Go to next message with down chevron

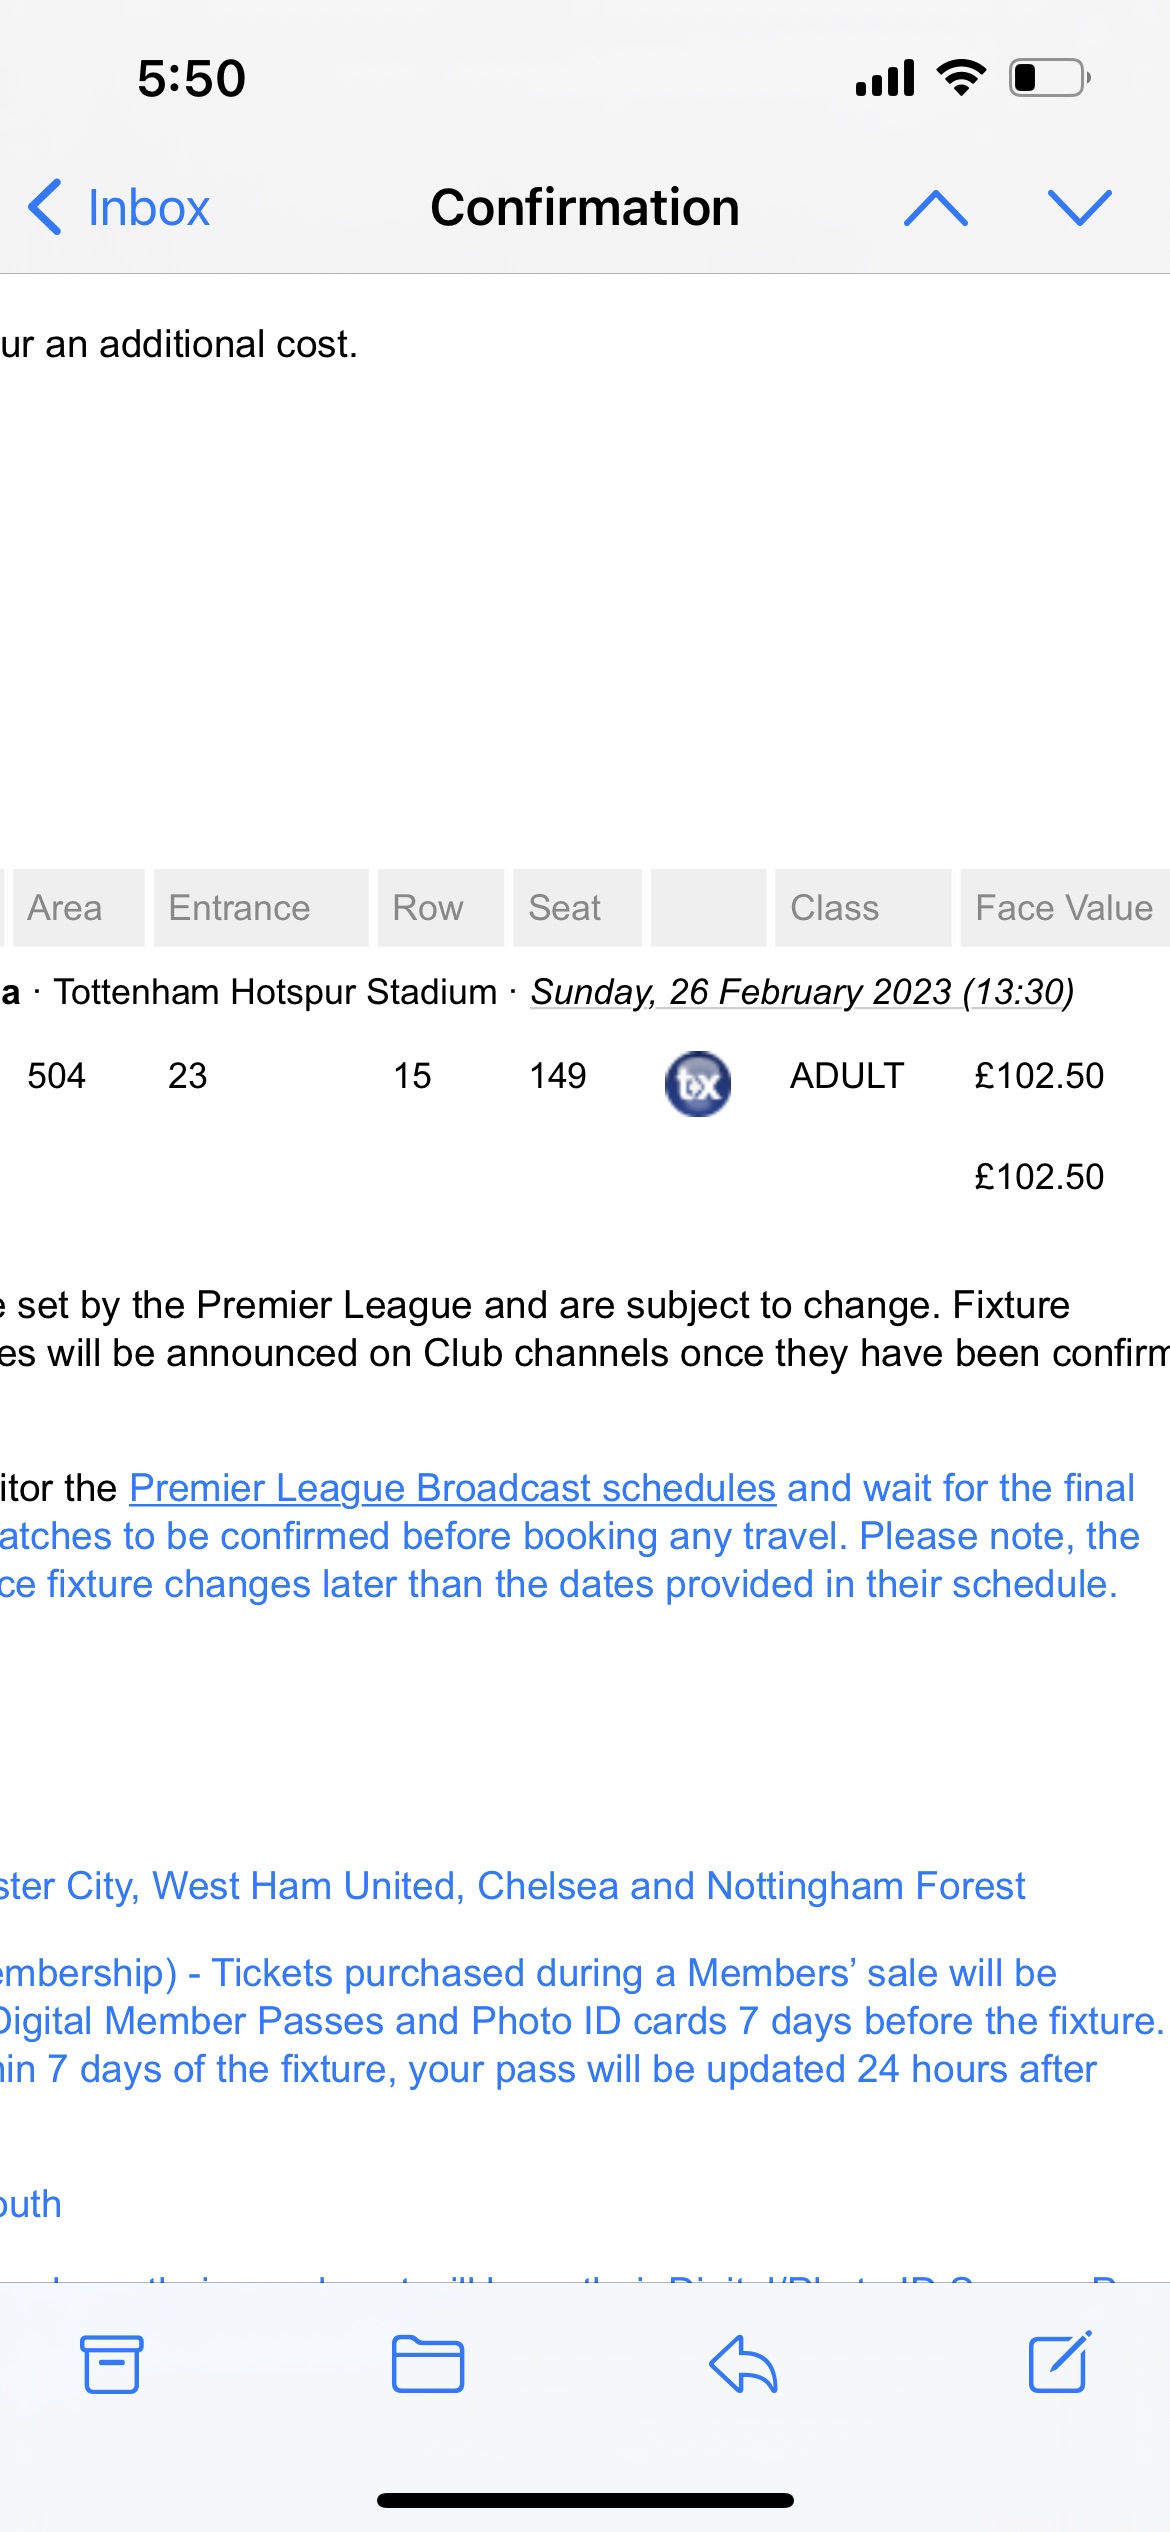point(1080,208)
